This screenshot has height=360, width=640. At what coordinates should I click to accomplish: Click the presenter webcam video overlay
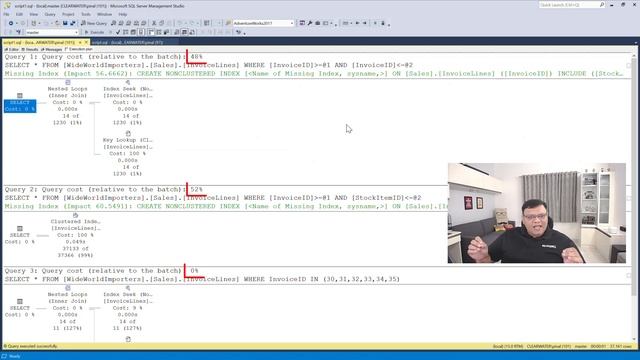pyautogui.click(x=537, y=213)
